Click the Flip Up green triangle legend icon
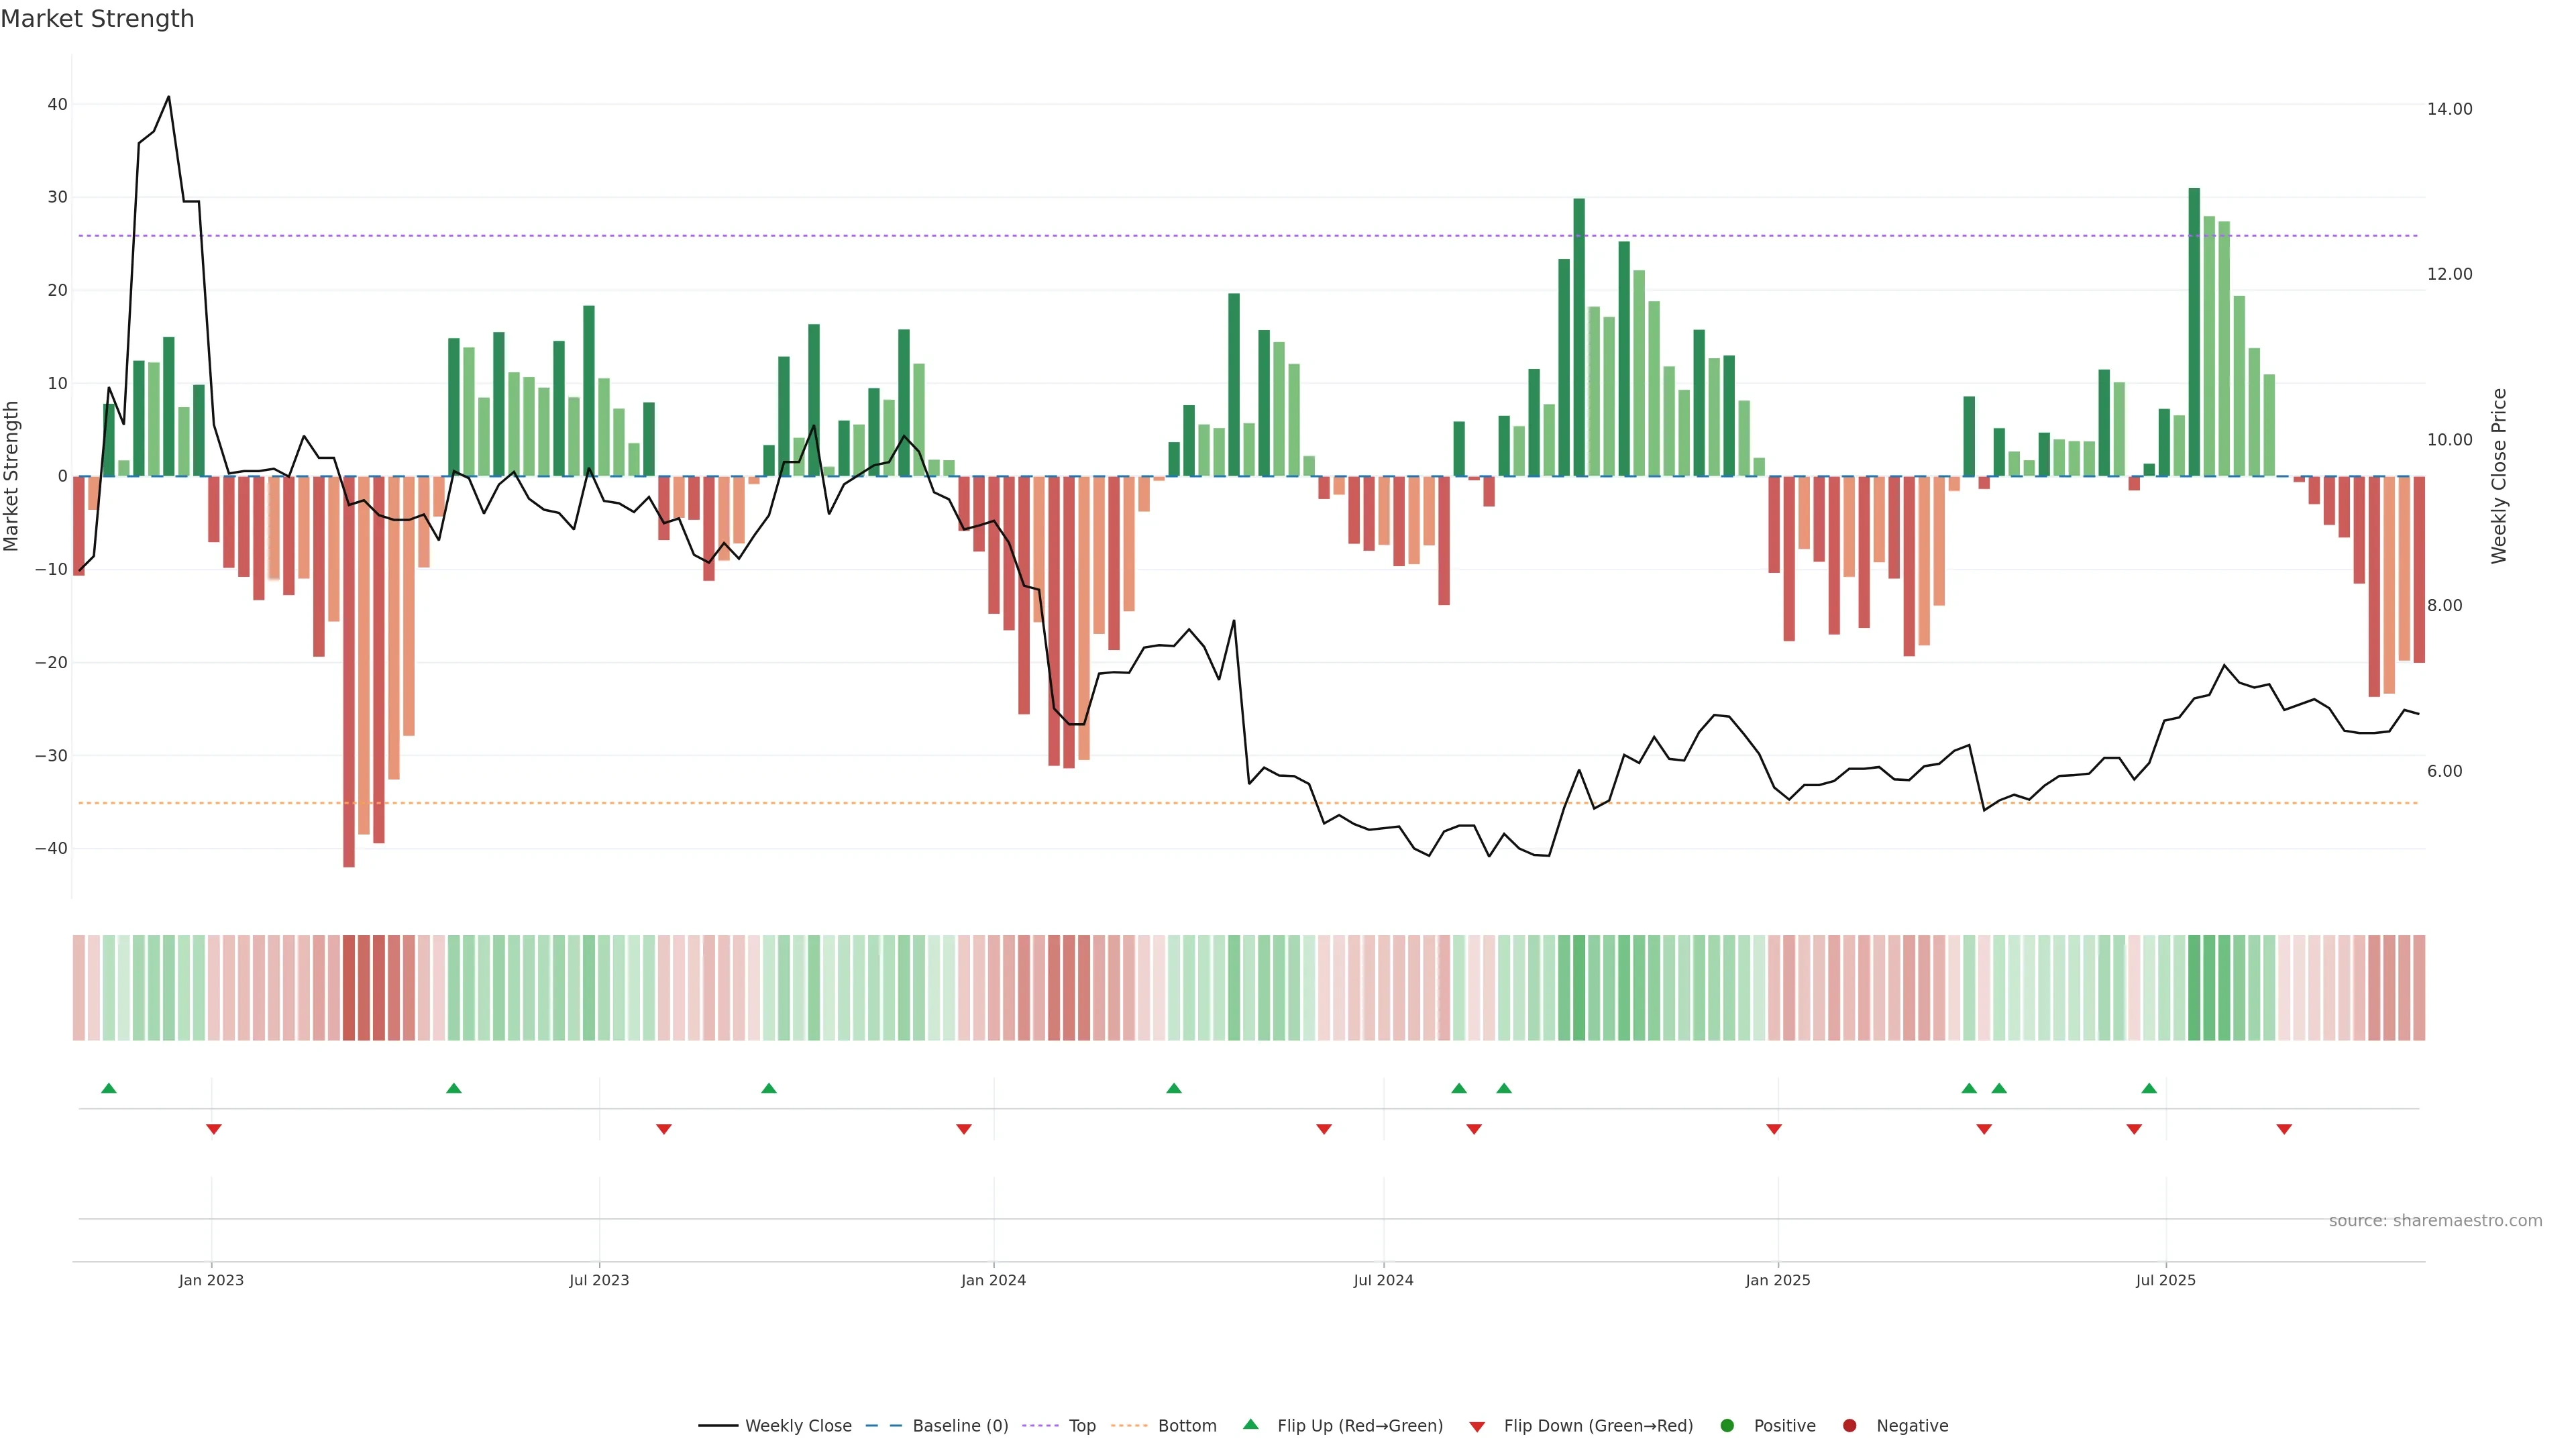 click(x=1250, y=1424)
